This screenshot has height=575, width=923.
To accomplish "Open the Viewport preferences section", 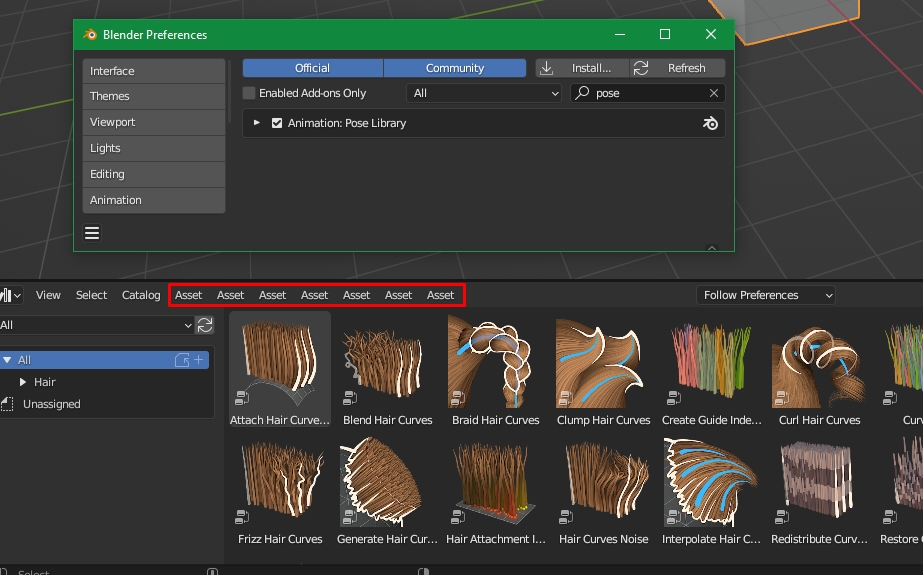I will 154,122.
